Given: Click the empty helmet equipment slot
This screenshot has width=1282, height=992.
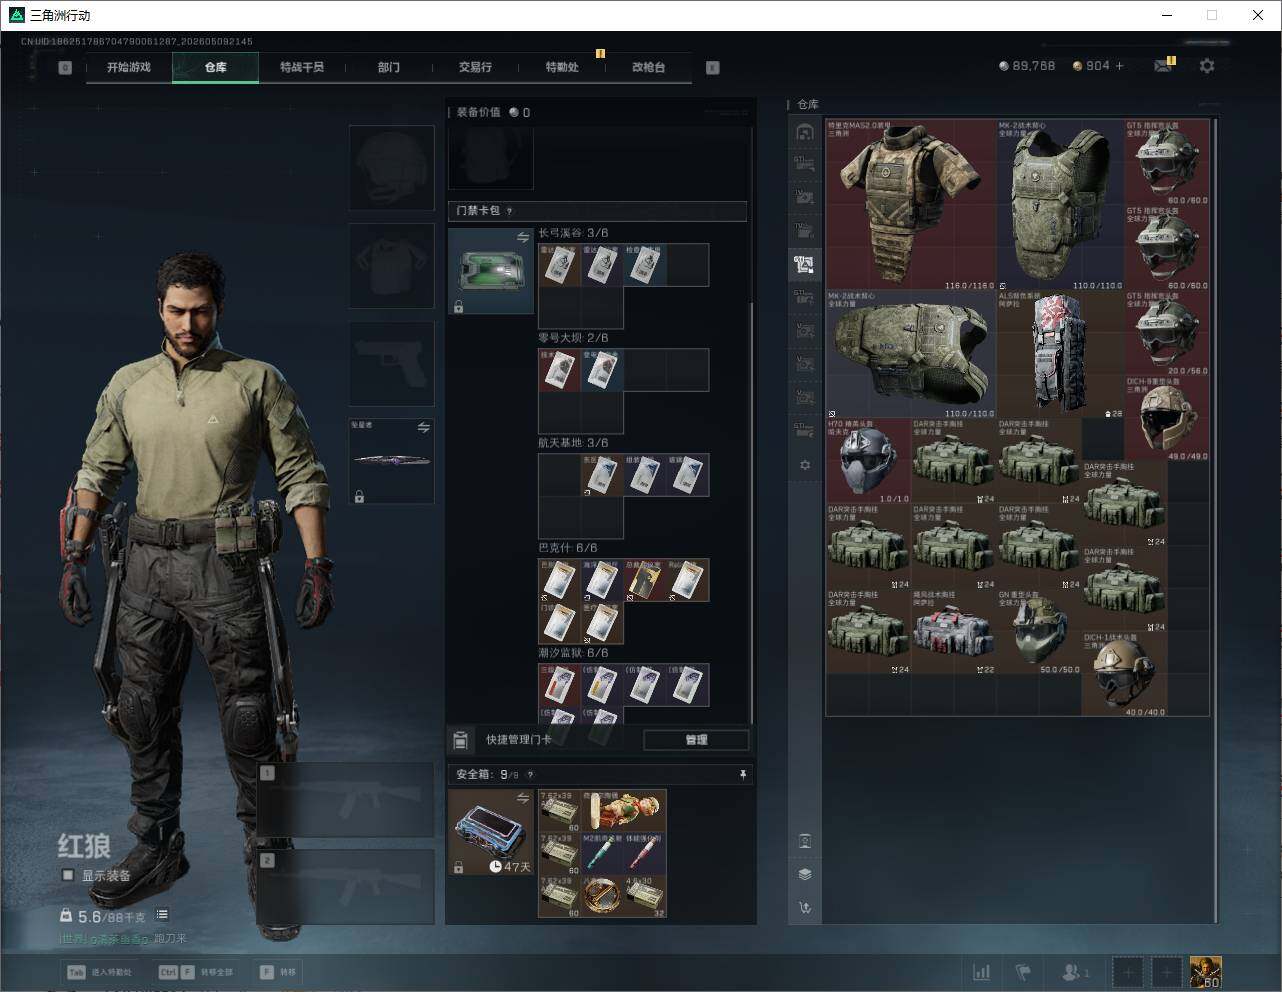Looking at the screenshot, I should 391,167.
